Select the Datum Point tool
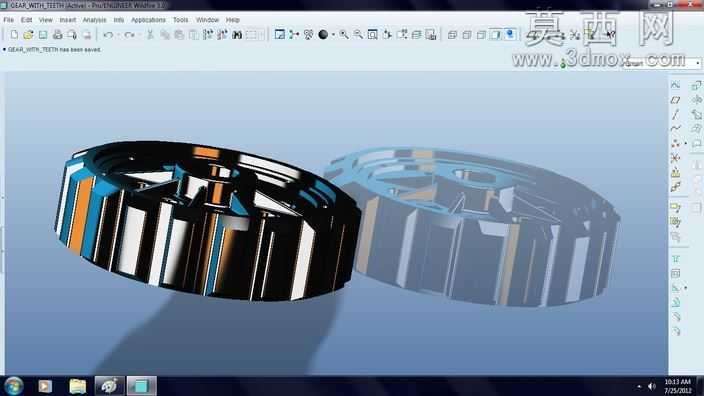The image size is (704, 396). (675, 143)
